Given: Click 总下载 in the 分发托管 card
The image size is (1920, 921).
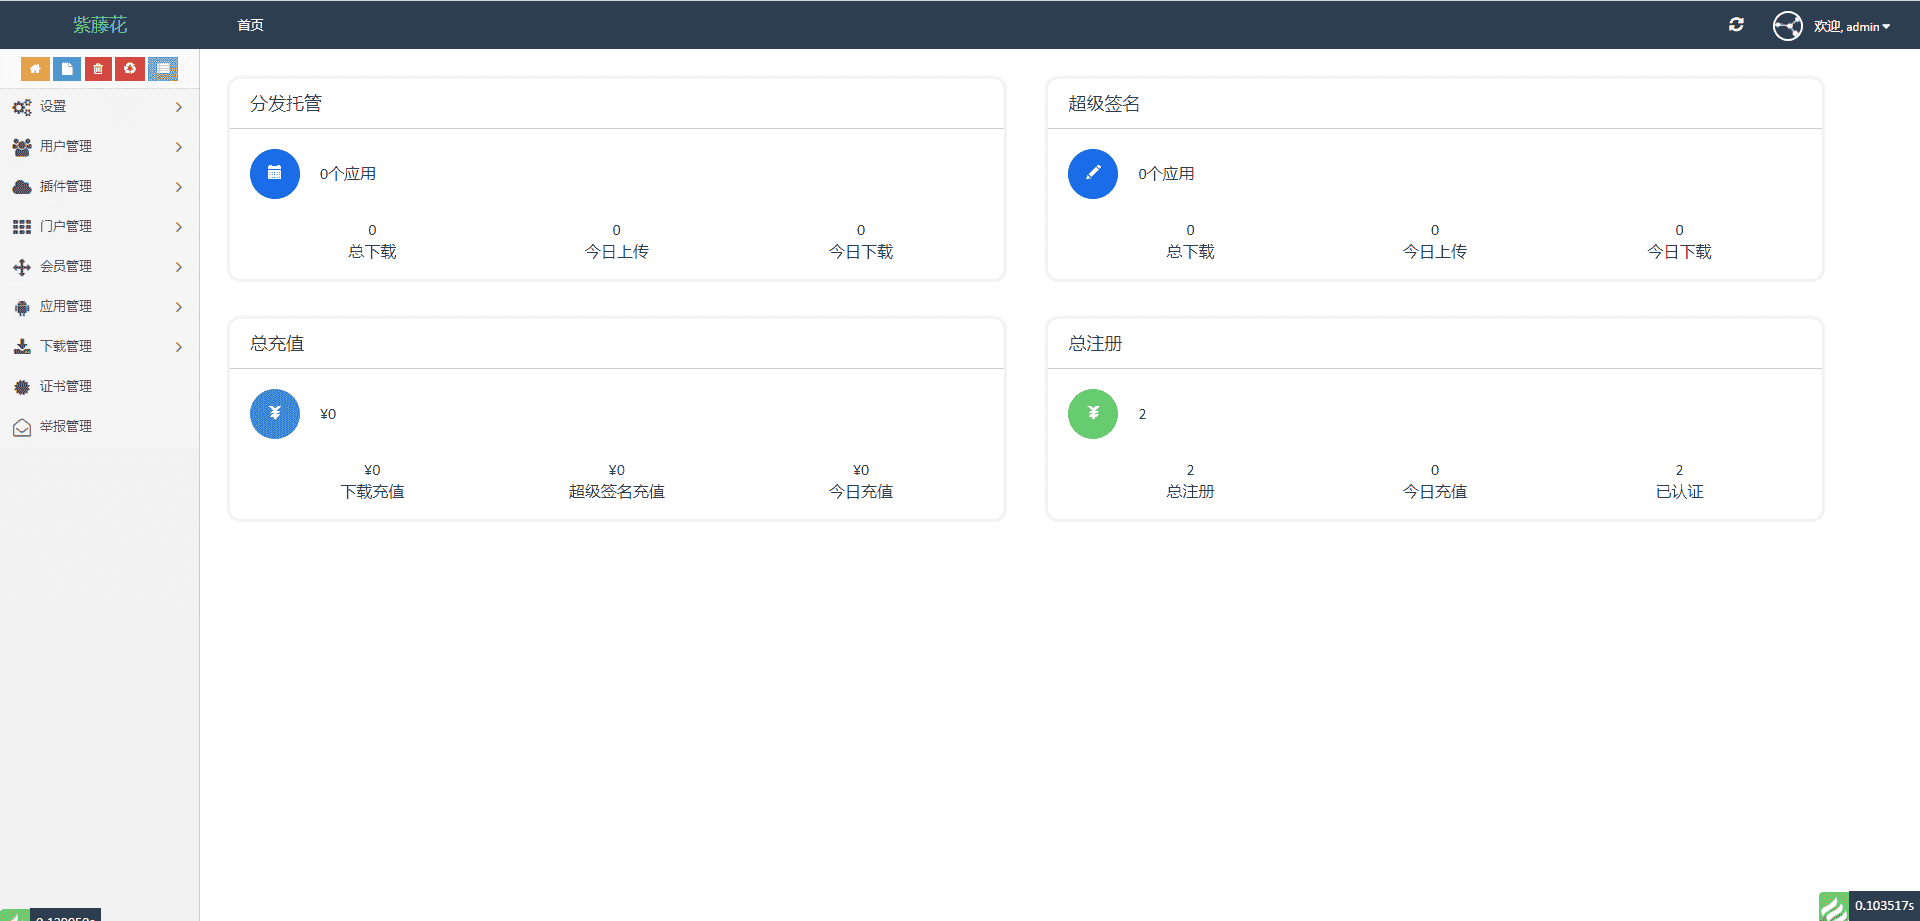Looking at the screenshot, I should pos(372,252).
